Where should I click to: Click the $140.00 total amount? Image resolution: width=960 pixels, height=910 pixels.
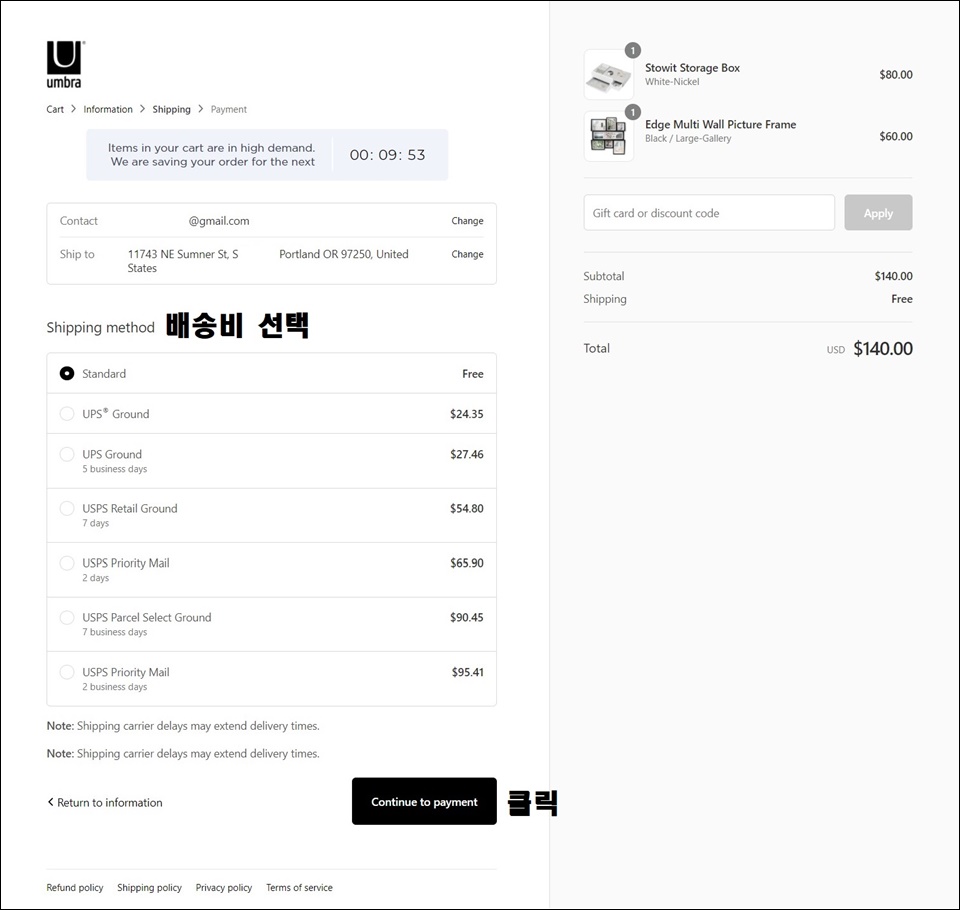point(883,348)
